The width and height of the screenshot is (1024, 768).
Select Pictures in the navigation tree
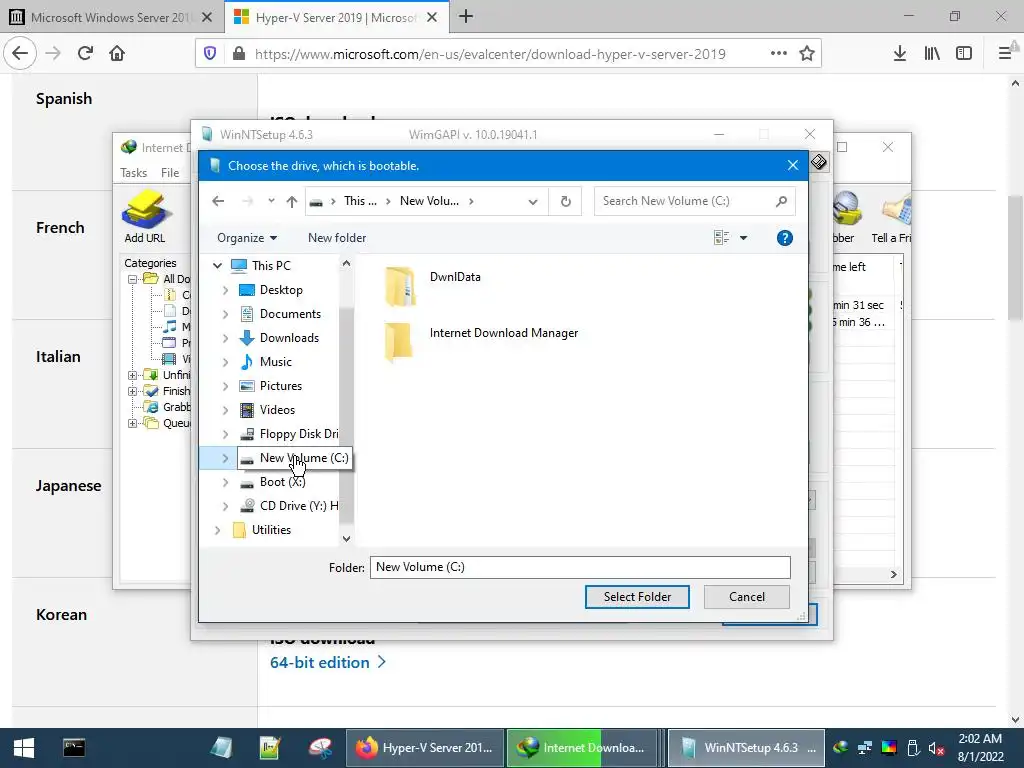280,386
